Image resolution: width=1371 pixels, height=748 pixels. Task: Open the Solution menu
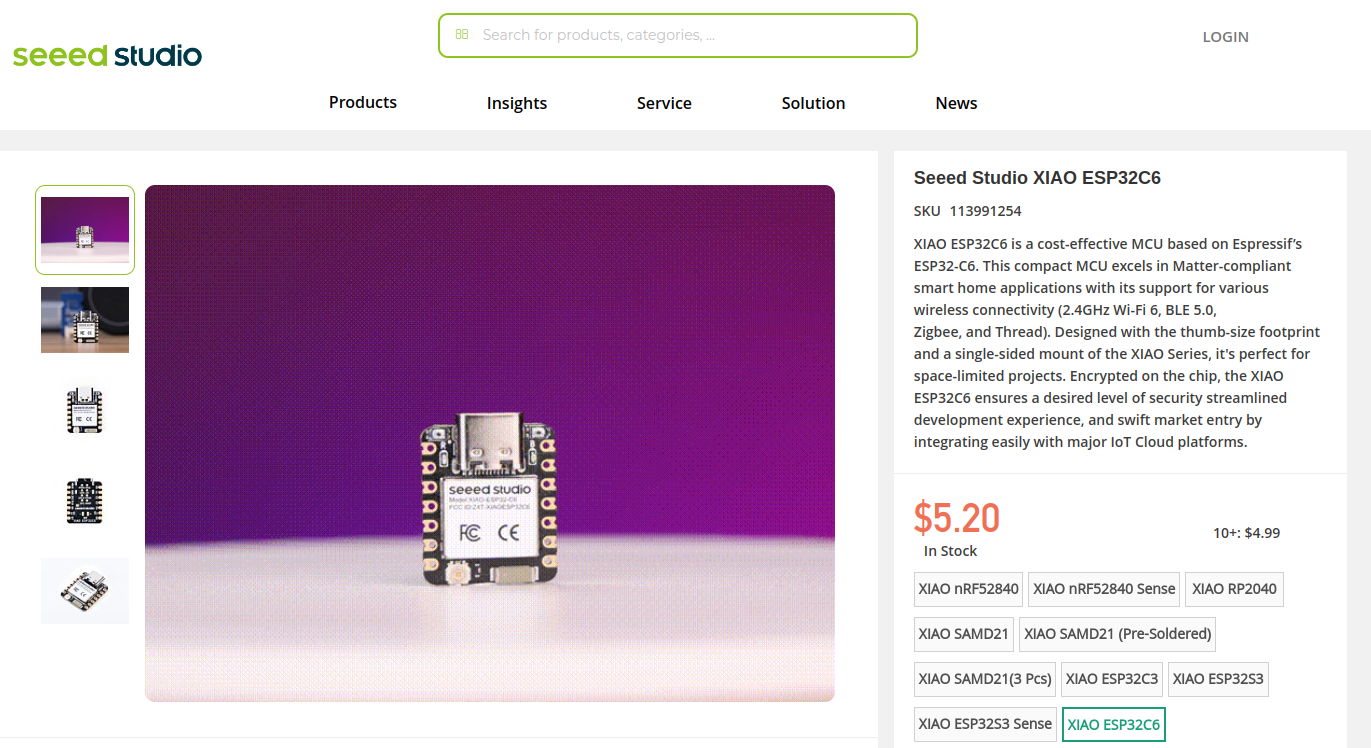click(814, 103)
